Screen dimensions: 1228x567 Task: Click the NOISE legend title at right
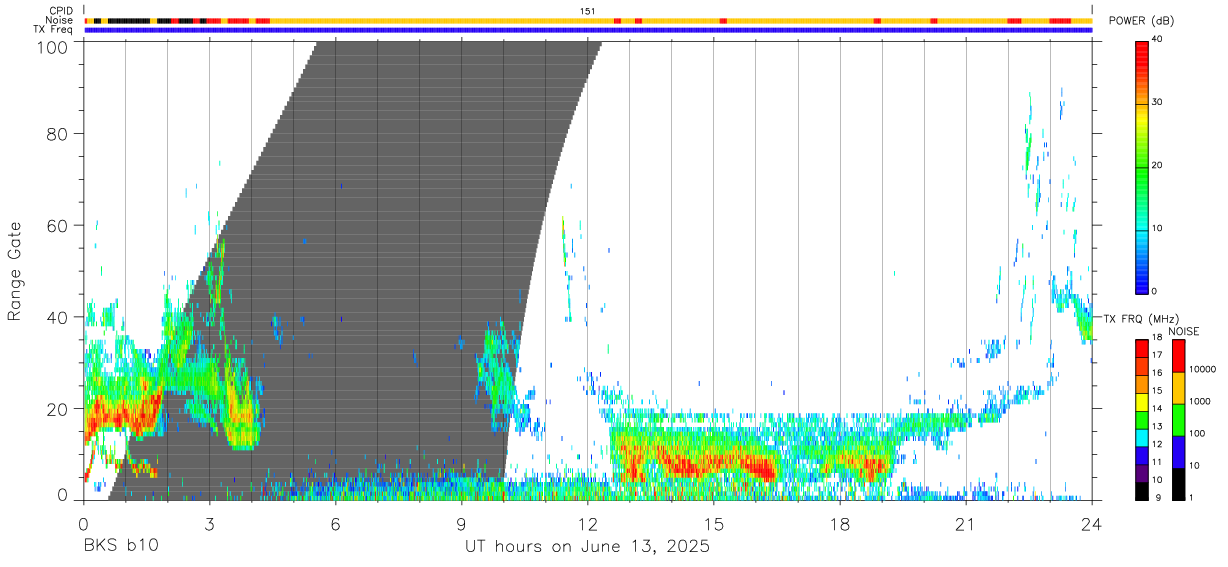pyautogui.click(x=1184, y=331)
